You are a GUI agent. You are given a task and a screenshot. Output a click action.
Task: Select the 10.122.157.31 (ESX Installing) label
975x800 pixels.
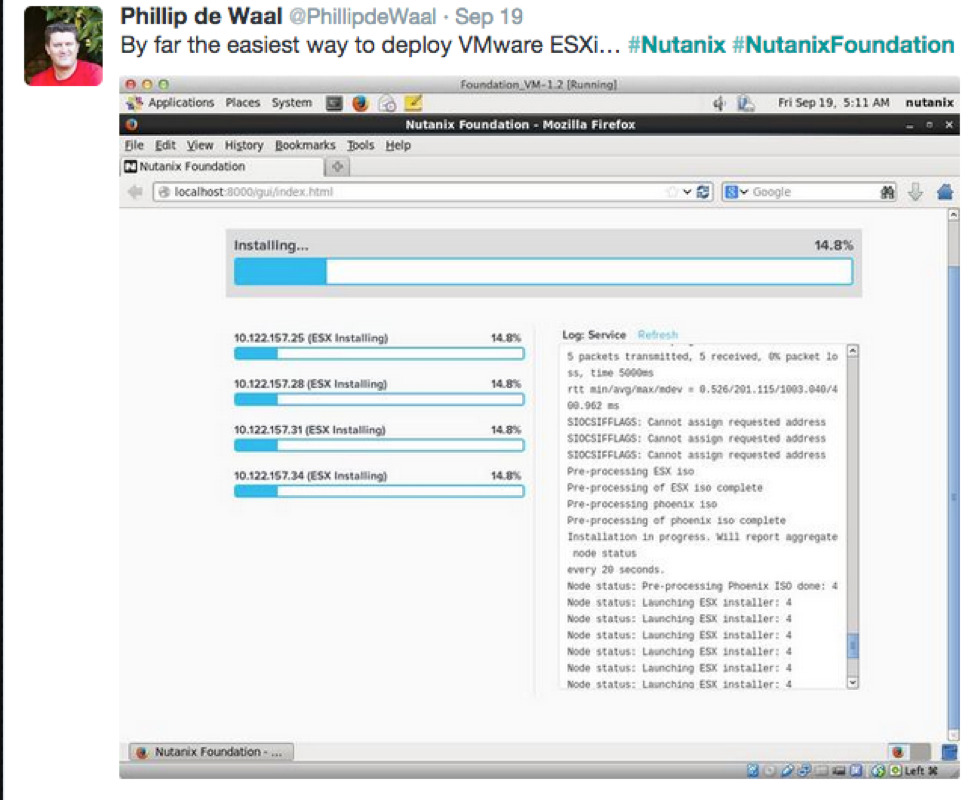coord(310,430)
